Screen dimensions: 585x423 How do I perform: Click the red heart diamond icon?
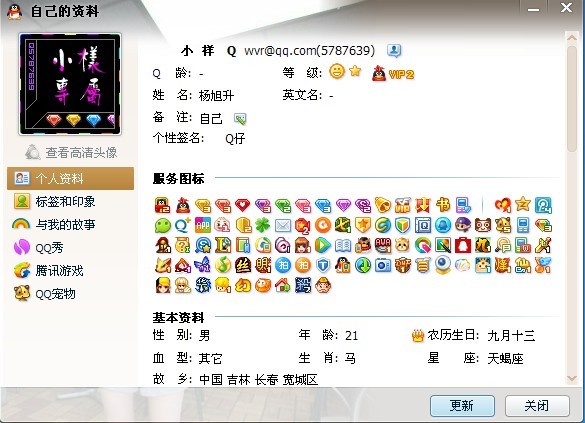tap(243, 205)
